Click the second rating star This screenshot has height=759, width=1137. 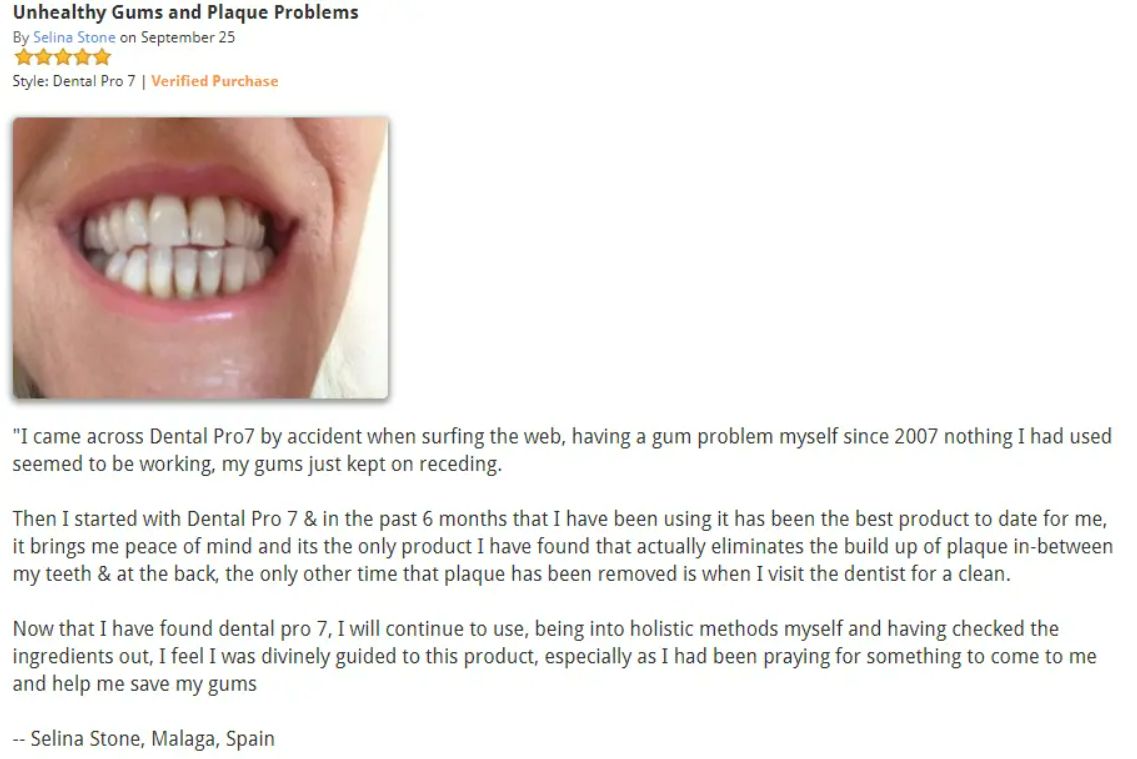click(x=42, y=58)
